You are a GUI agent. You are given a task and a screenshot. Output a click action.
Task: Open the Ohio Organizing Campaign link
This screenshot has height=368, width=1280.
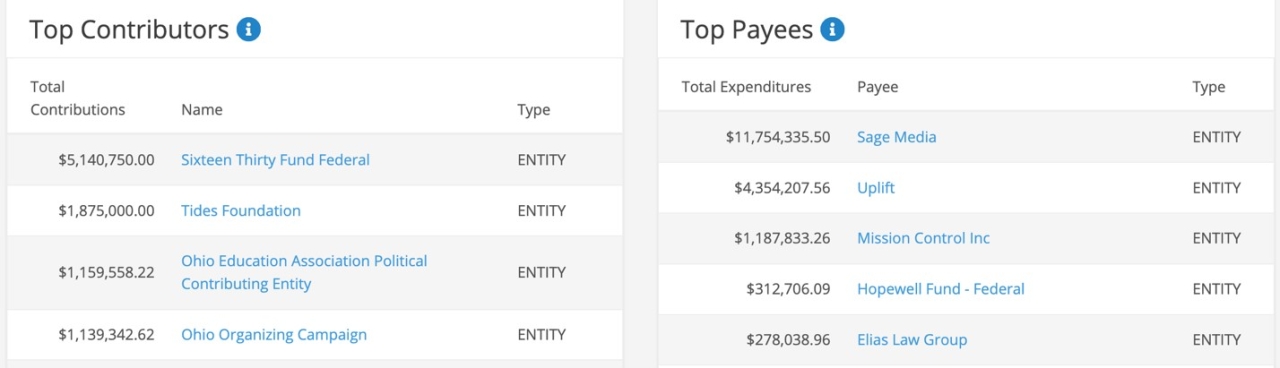coord(274,335)
